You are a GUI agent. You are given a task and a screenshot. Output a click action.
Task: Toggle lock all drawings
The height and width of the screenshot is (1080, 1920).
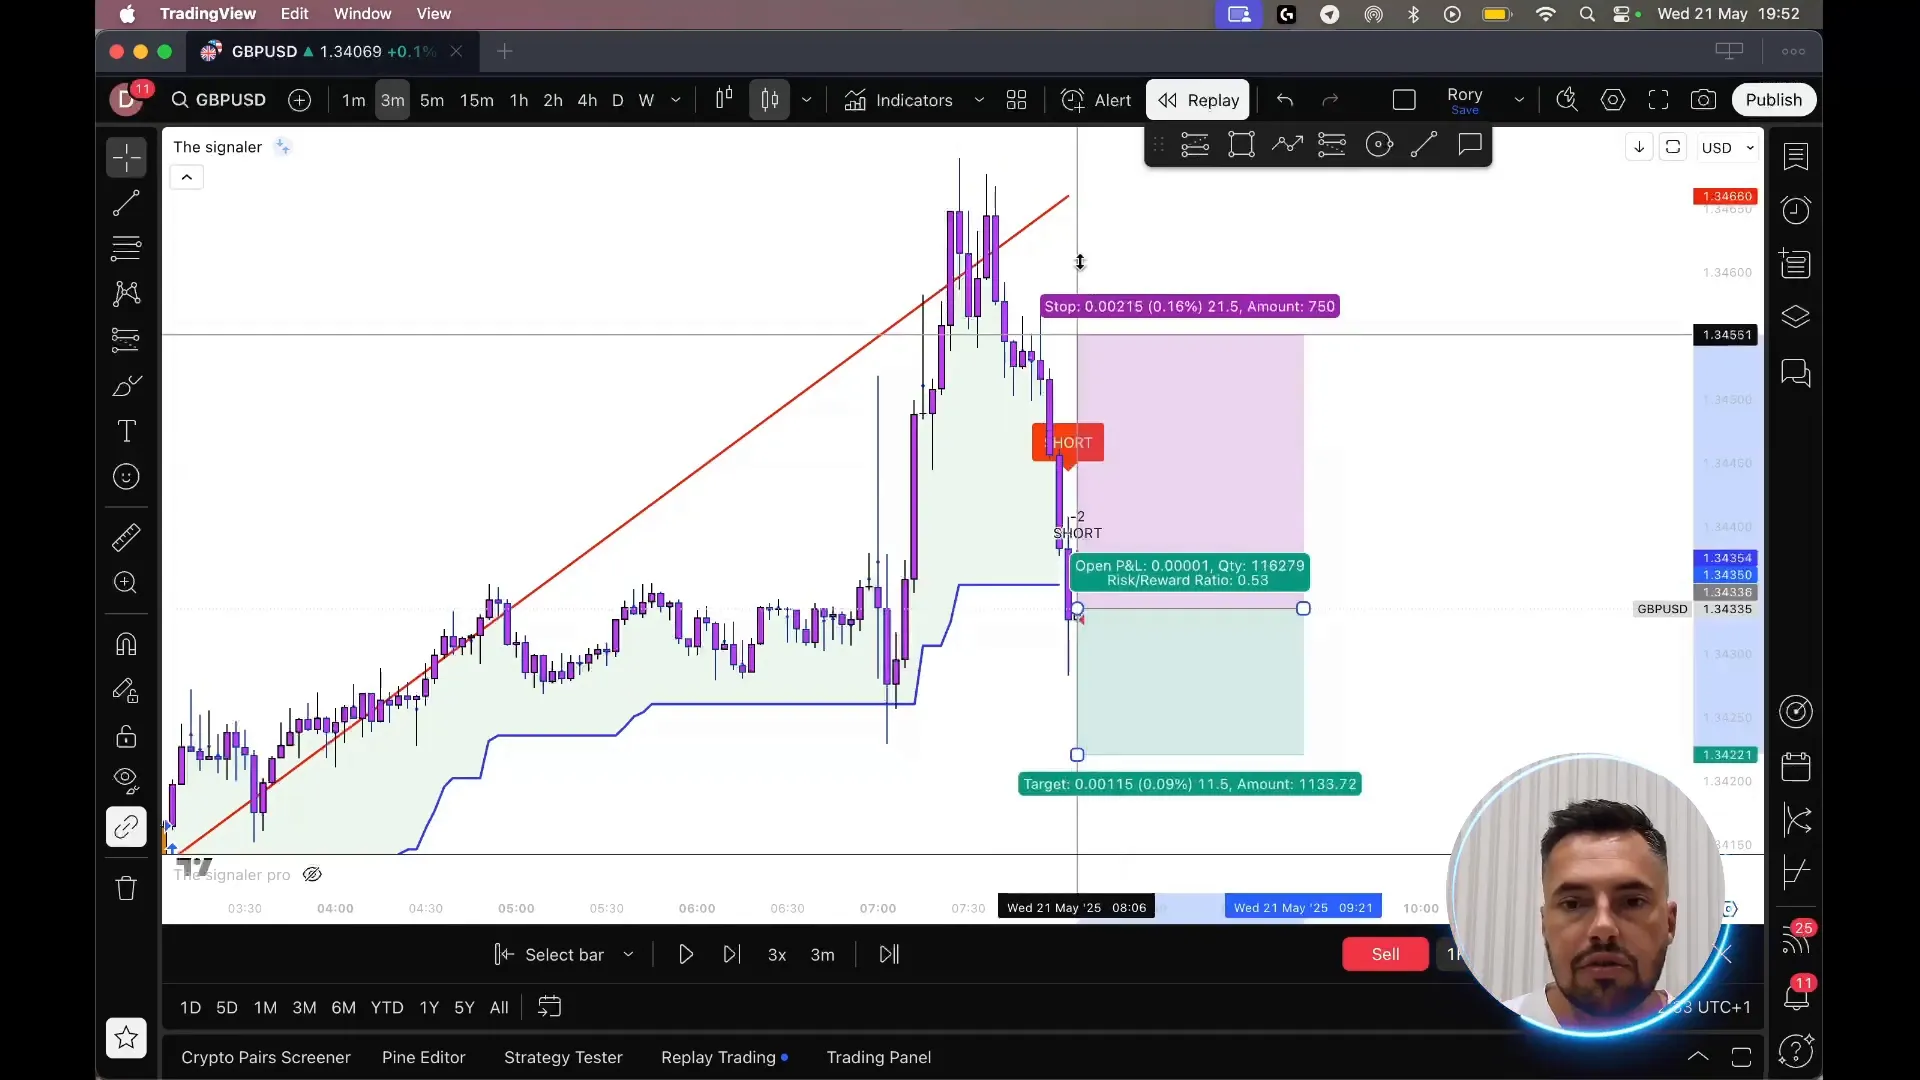(x=126, y=737)
